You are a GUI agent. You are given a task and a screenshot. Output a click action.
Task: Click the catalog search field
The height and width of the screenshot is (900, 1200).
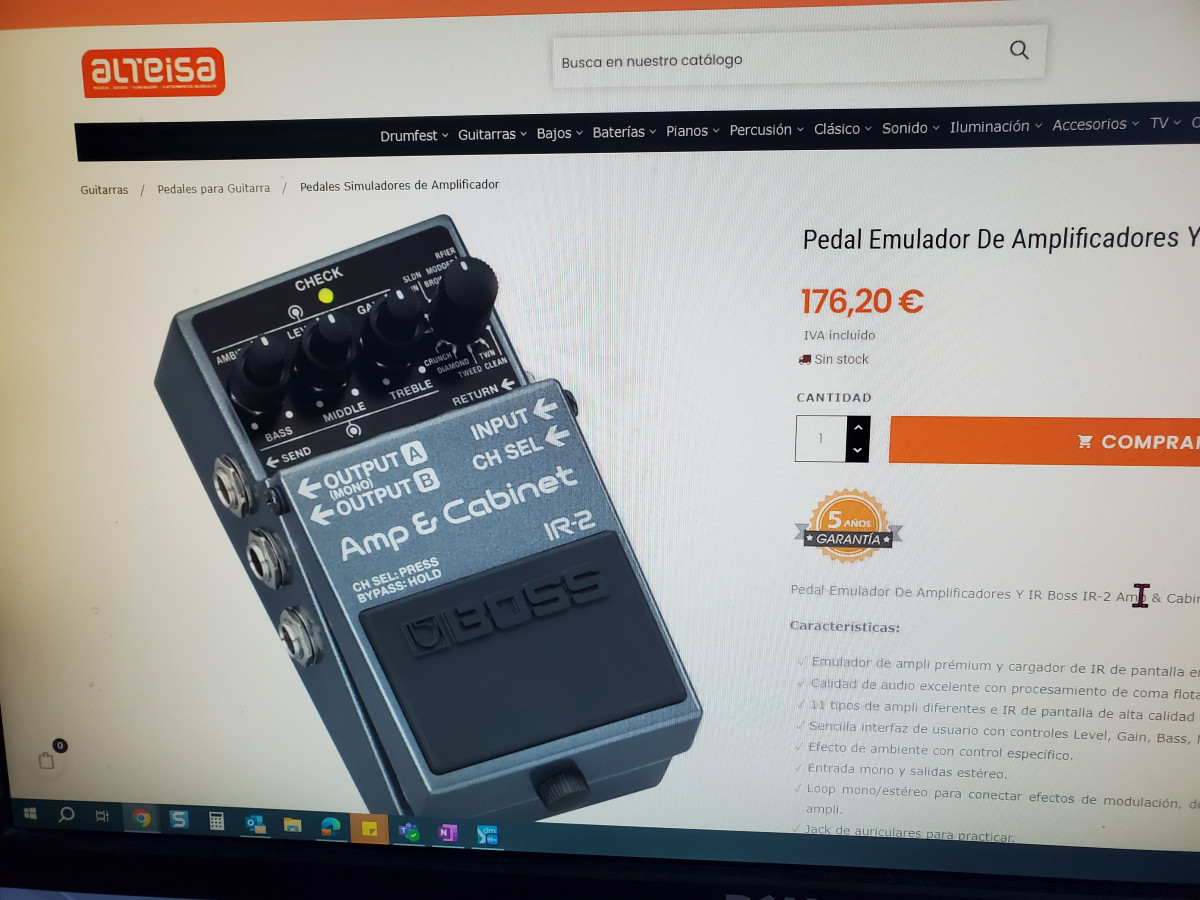tap(780, 59)
